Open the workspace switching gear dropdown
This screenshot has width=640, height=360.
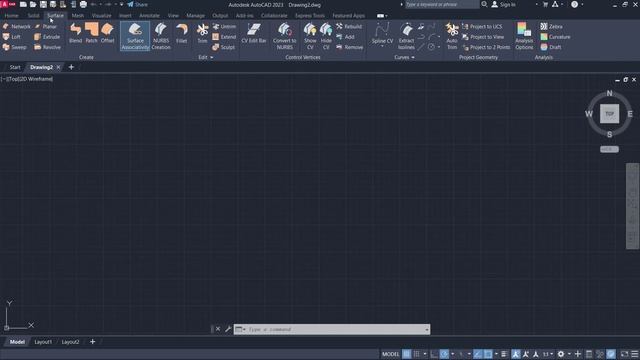[x=569, y=354]
